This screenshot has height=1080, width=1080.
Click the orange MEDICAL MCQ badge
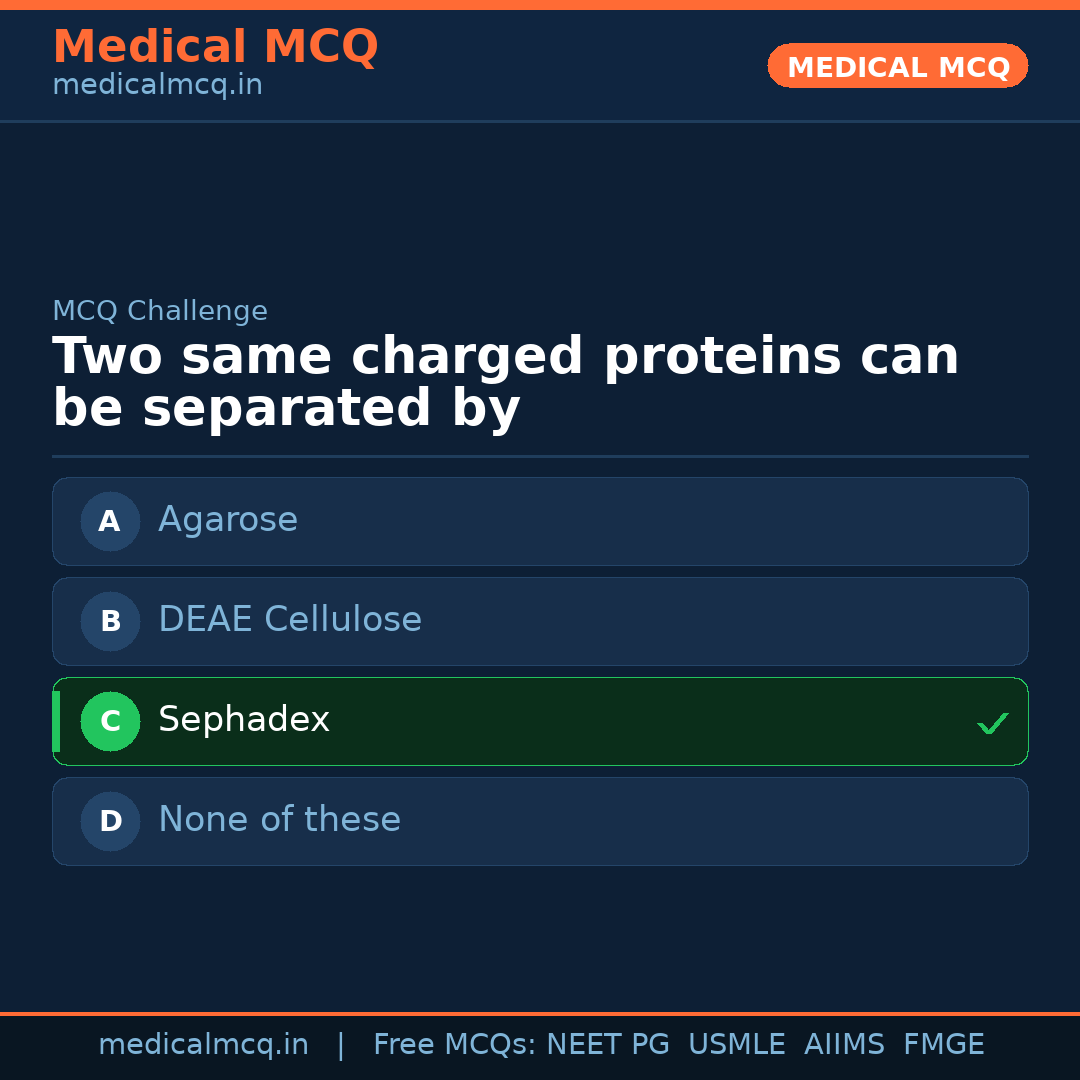[897, 66]
